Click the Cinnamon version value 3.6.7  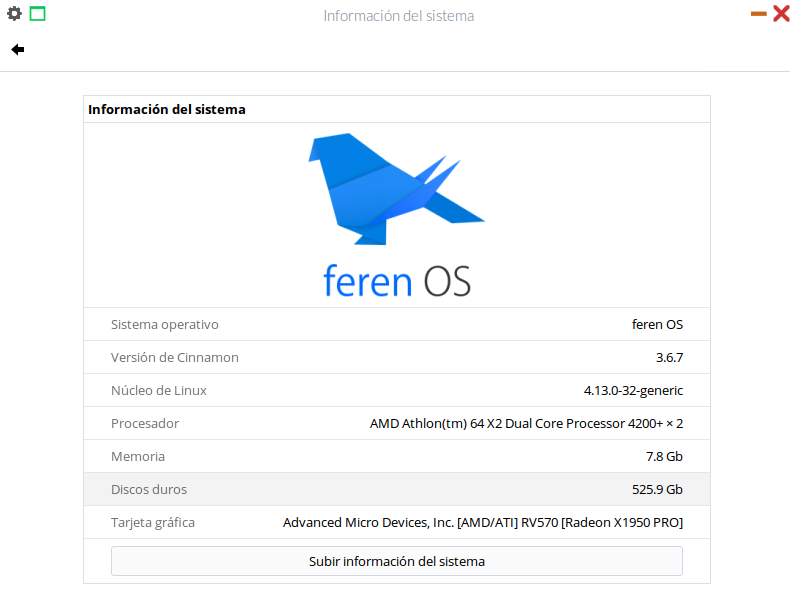(669, 357)
